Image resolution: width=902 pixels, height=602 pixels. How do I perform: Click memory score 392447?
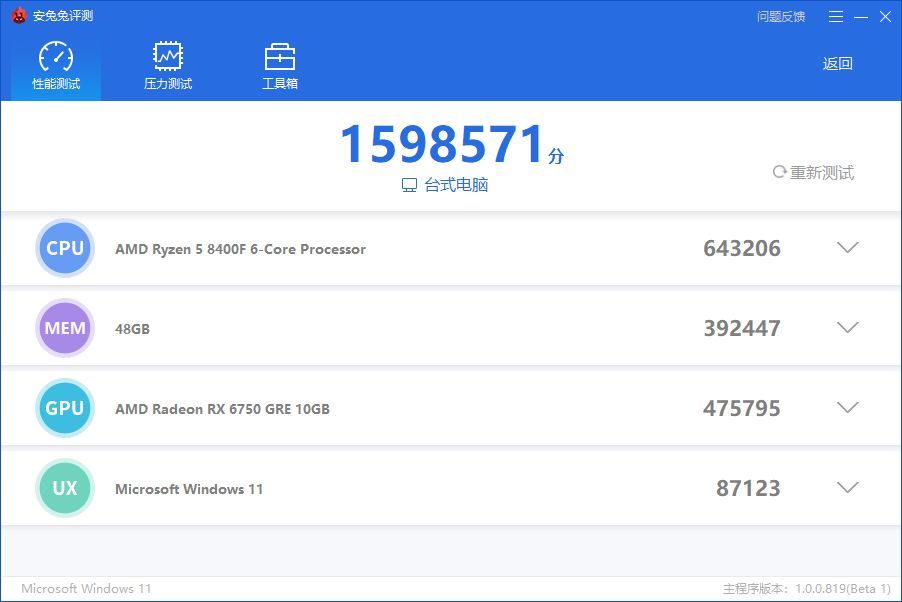pyautogui.click(x=742, y=328)
